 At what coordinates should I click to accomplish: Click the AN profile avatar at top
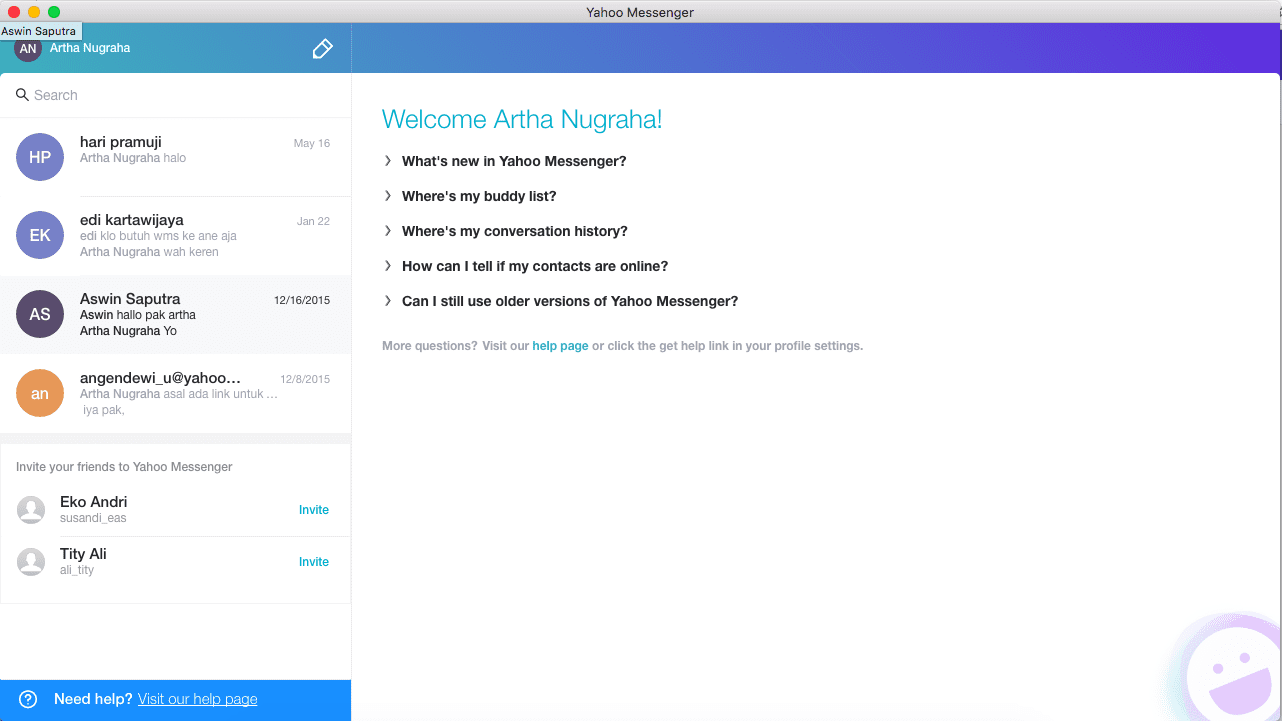tap(28, 50)
